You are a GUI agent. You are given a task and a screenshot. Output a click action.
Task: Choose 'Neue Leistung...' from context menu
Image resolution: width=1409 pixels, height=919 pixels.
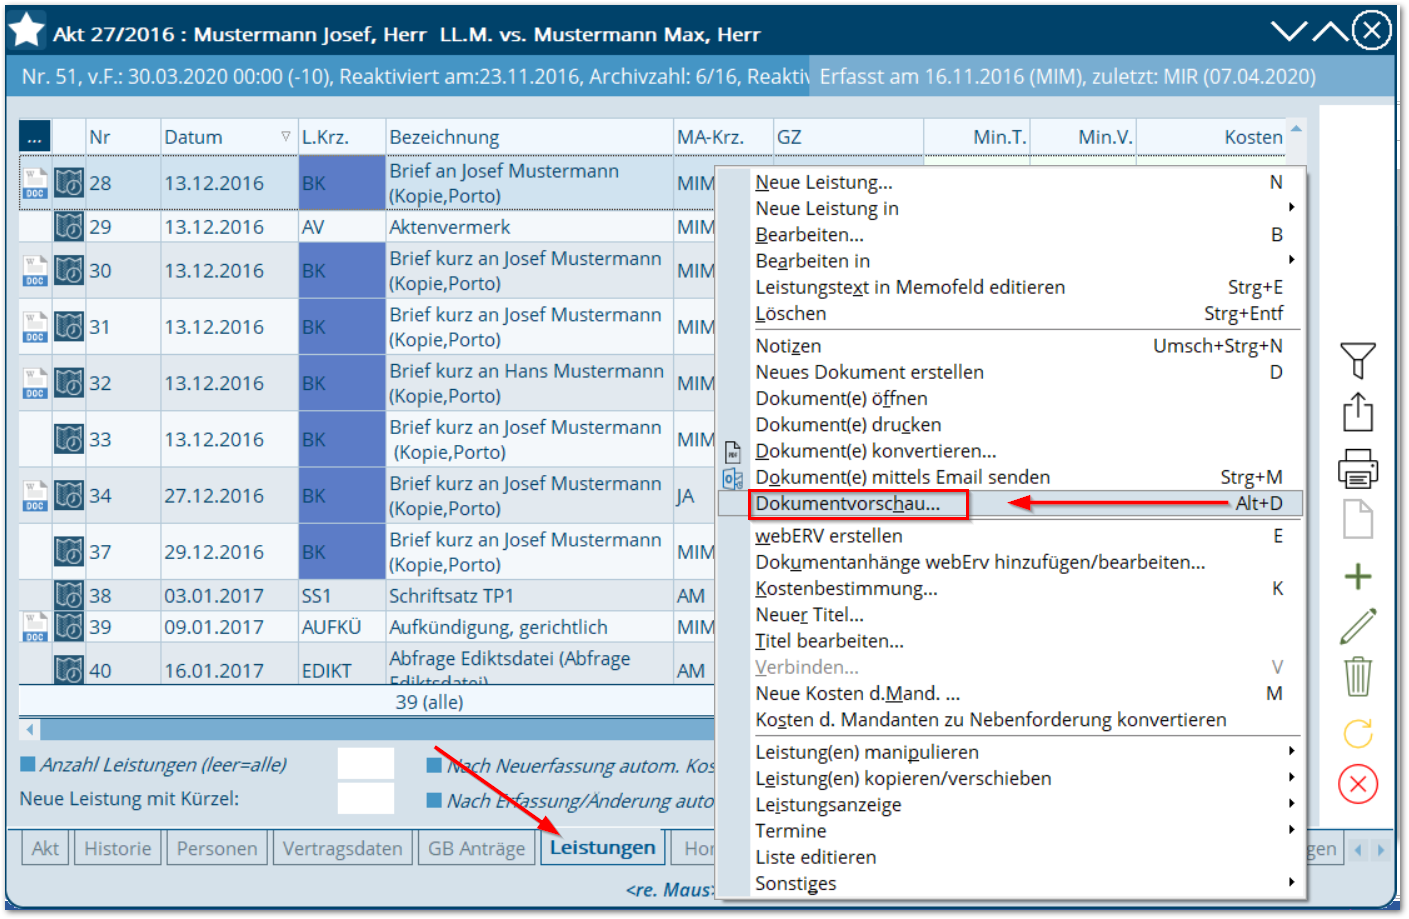[1010, 182]
